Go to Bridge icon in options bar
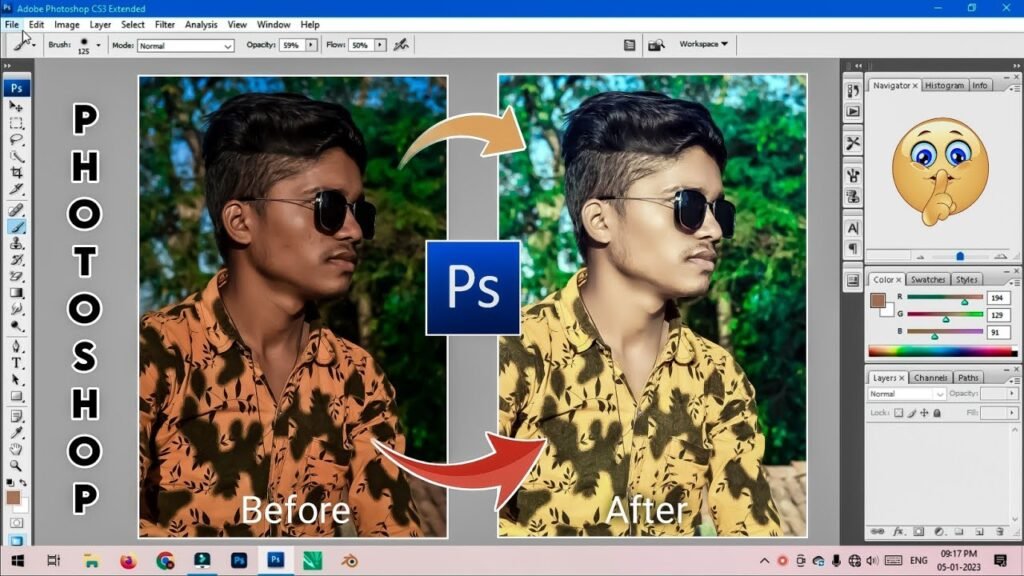The height and width of the screenshot is (576, 1024). [x=656, y=45]
